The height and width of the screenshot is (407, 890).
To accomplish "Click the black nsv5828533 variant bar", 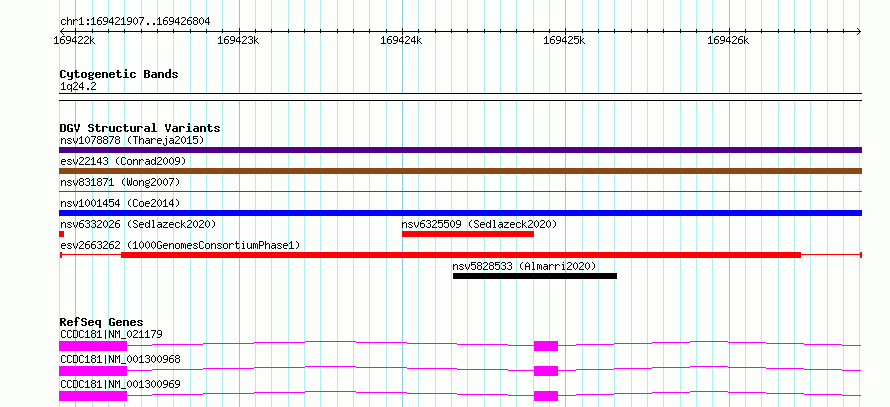I will (x=535, y=276).
